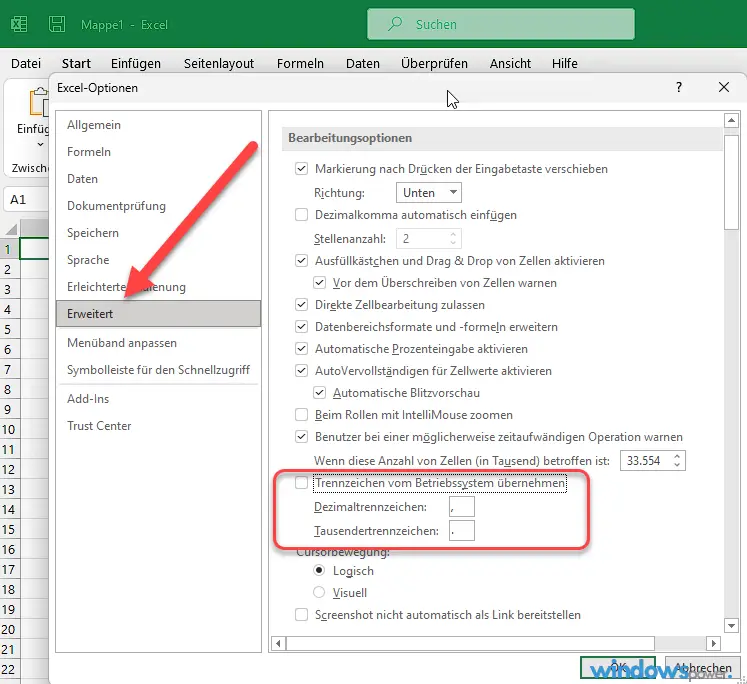
Task: Toggle Direkte Zellbearbeitung zulassen checkbox
Action: 301,305
